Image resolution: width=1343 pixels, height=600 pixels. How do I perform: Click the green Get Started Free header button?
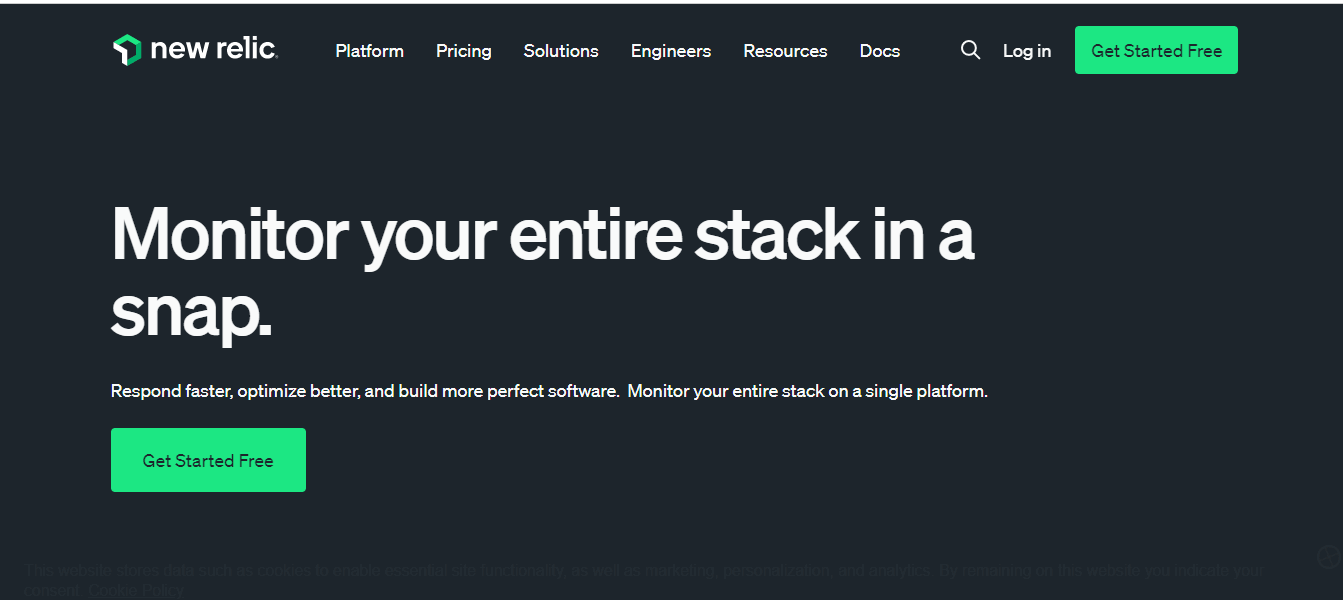click(x=1155, y=49)
